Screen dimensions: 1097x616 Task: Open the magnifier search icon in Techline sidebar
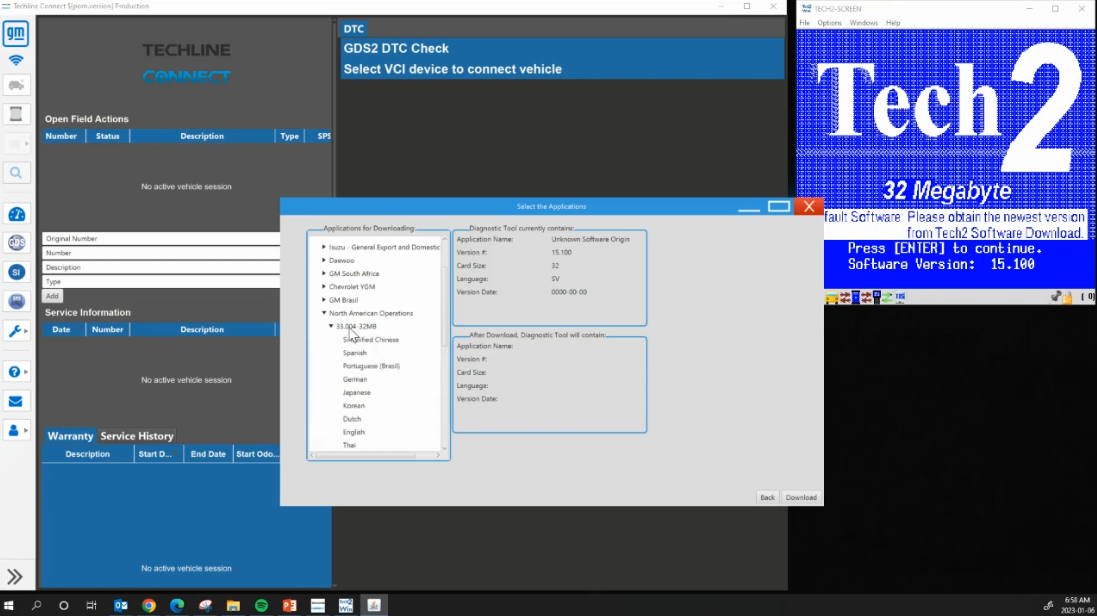coord(15,172)
